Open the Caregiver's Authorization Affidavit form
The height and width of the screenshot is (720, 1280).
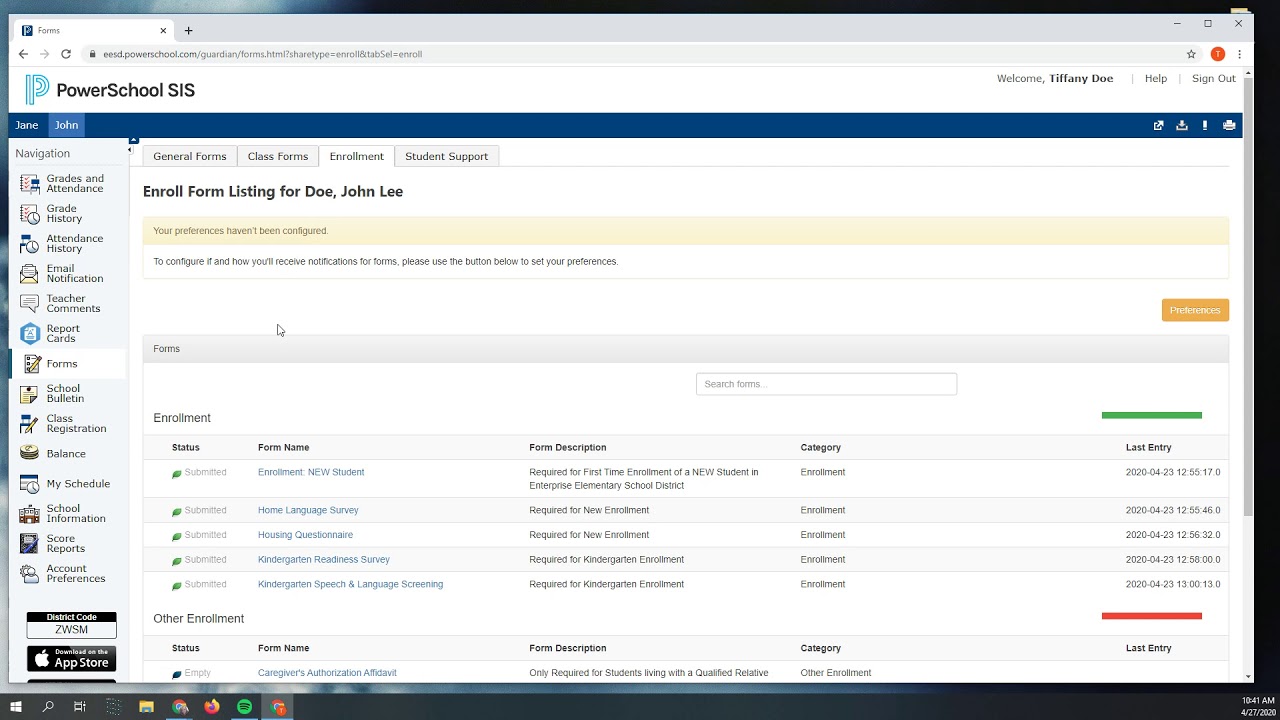click(x=327, y=673)
